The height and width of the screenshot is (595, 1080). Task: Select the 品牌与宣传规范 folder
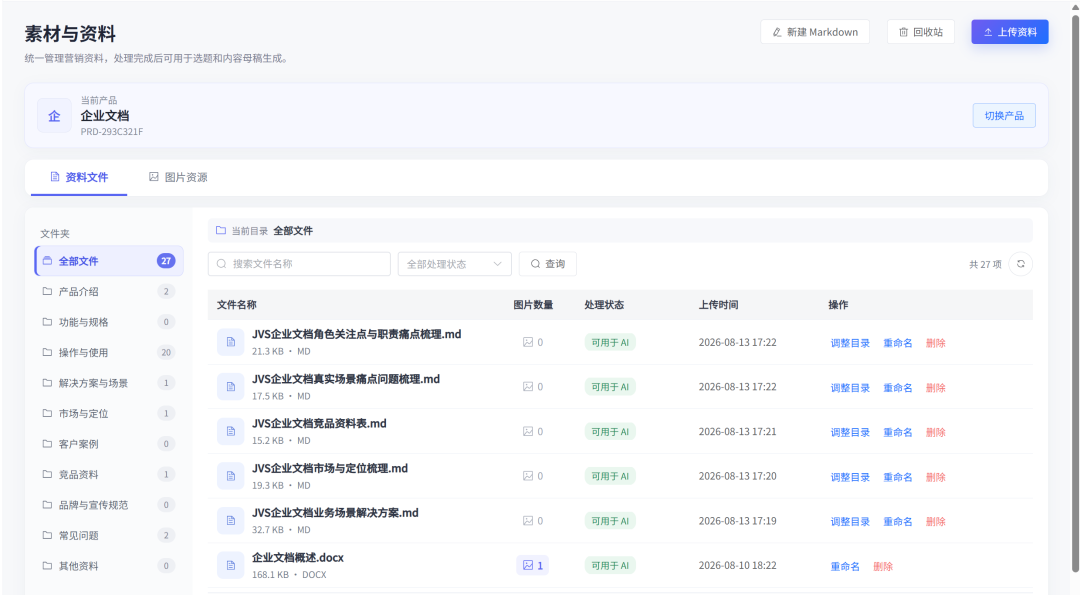pos(110,505)
